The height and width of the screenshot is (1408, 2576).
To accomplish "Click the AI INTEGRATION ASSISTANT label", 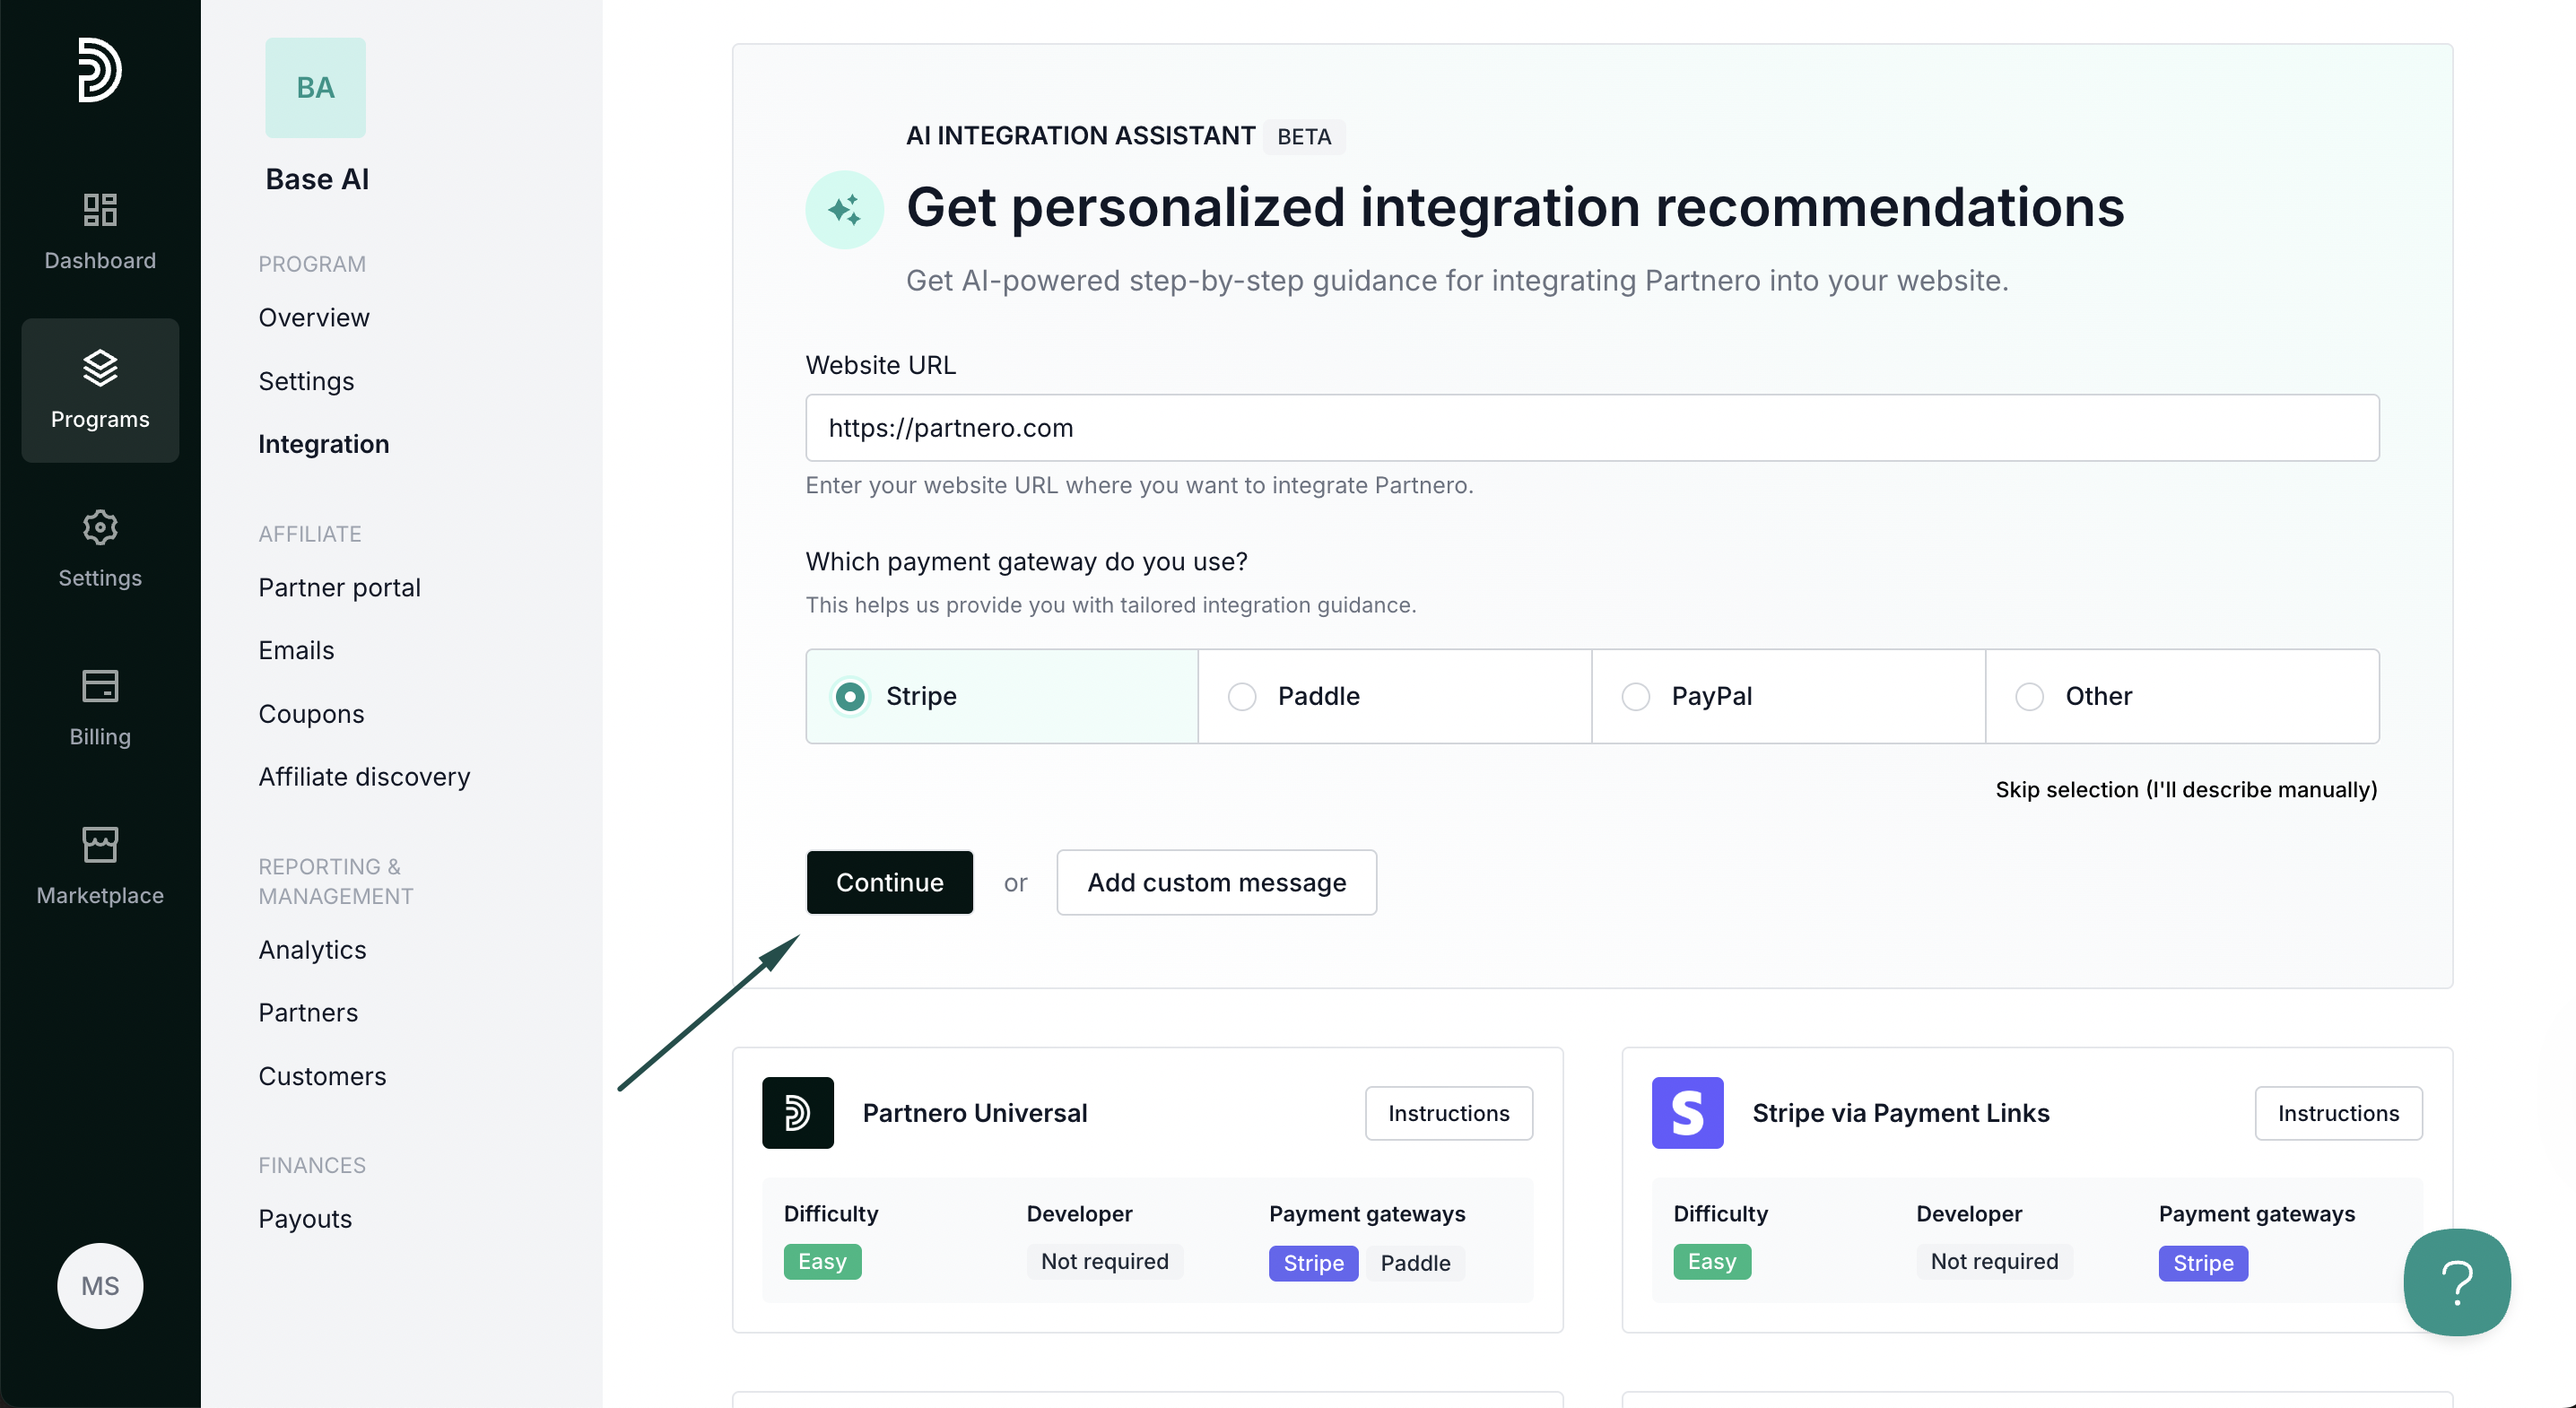I will click(1080, 136).
